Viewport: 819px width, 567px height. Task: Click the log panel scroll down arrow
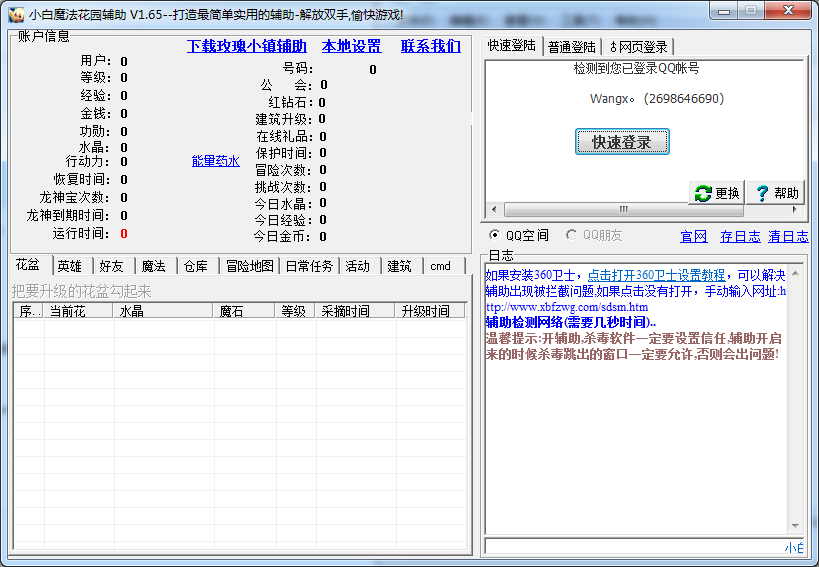coord(795,527)
